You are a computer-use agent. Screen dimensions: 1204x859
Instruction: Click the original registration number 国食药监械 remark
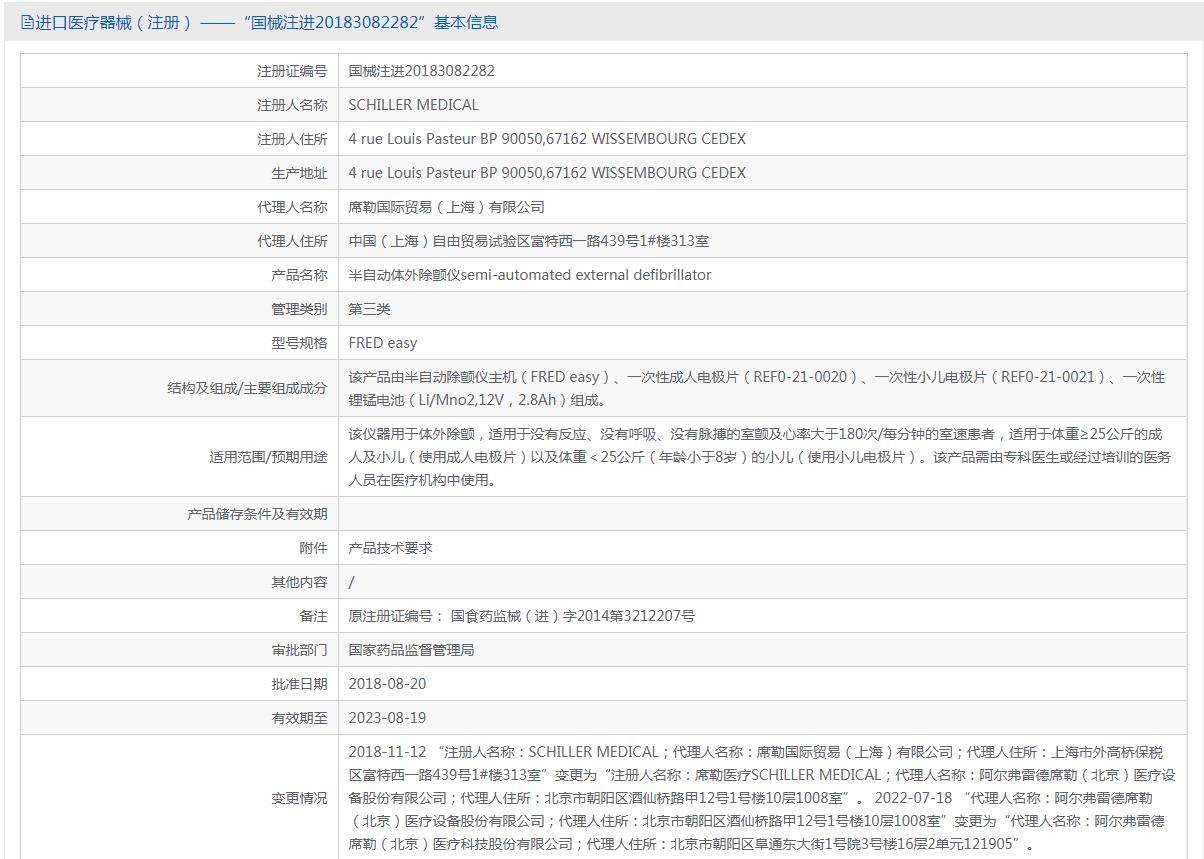pos(521,616)
